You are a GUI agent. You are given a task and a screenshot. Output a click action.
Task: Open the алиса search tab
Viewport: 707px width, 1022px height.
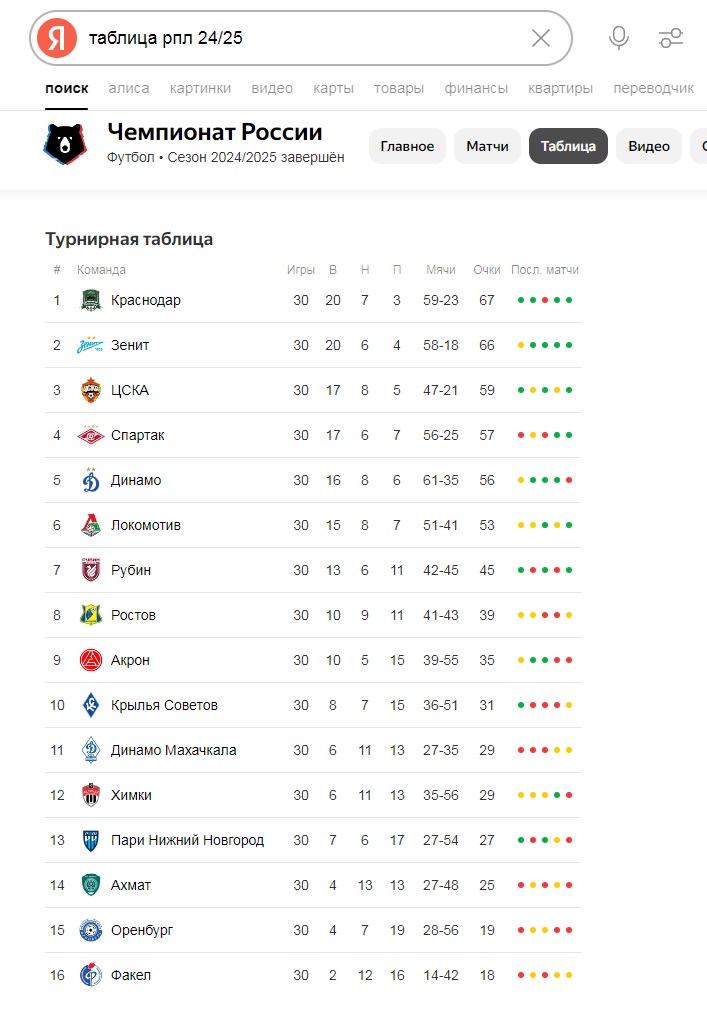click(128, 88)
